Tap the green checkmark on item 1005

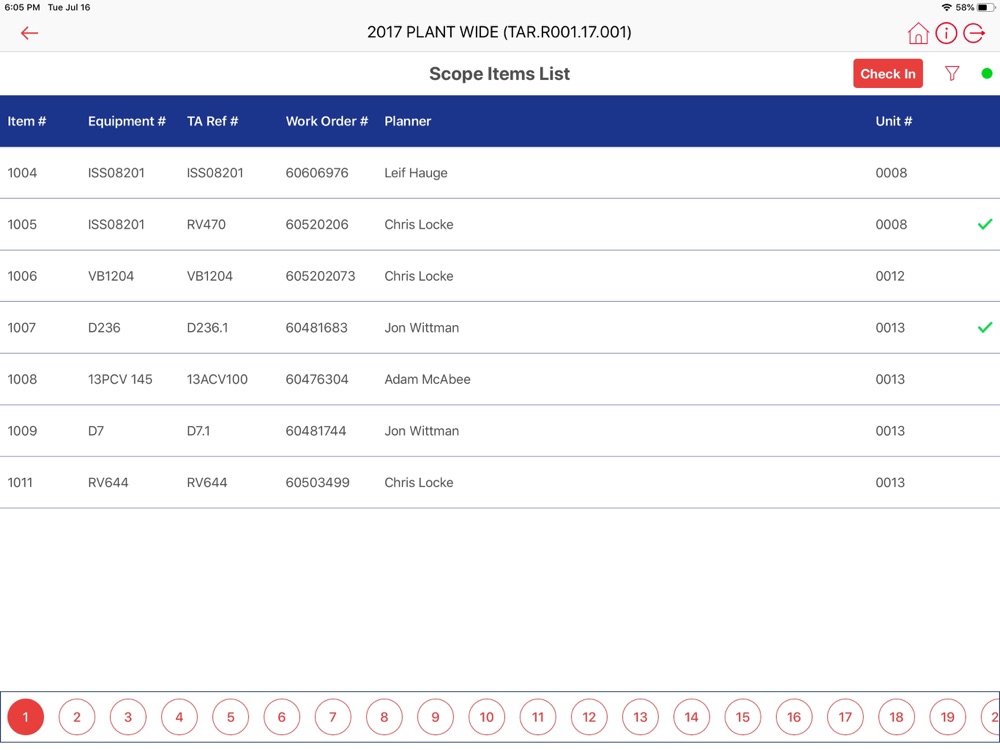point(985,224)
